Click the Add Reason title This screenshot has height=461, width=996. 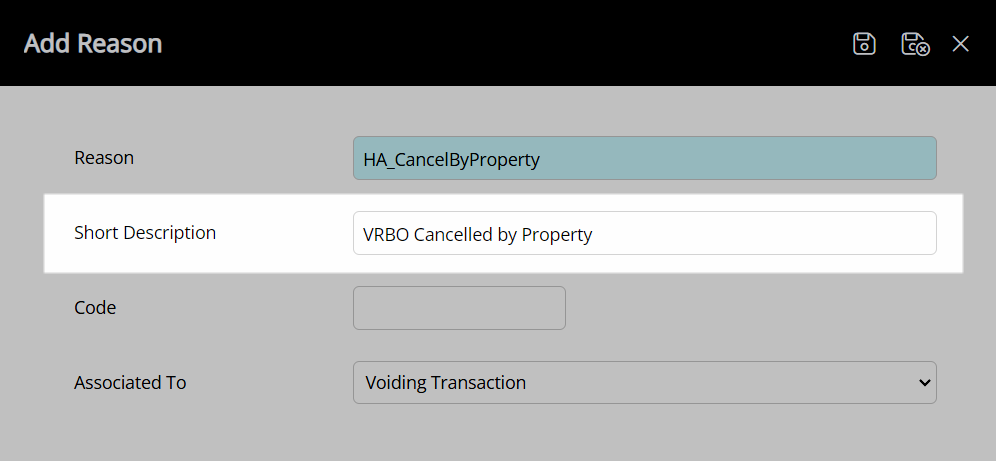point(93,43)
